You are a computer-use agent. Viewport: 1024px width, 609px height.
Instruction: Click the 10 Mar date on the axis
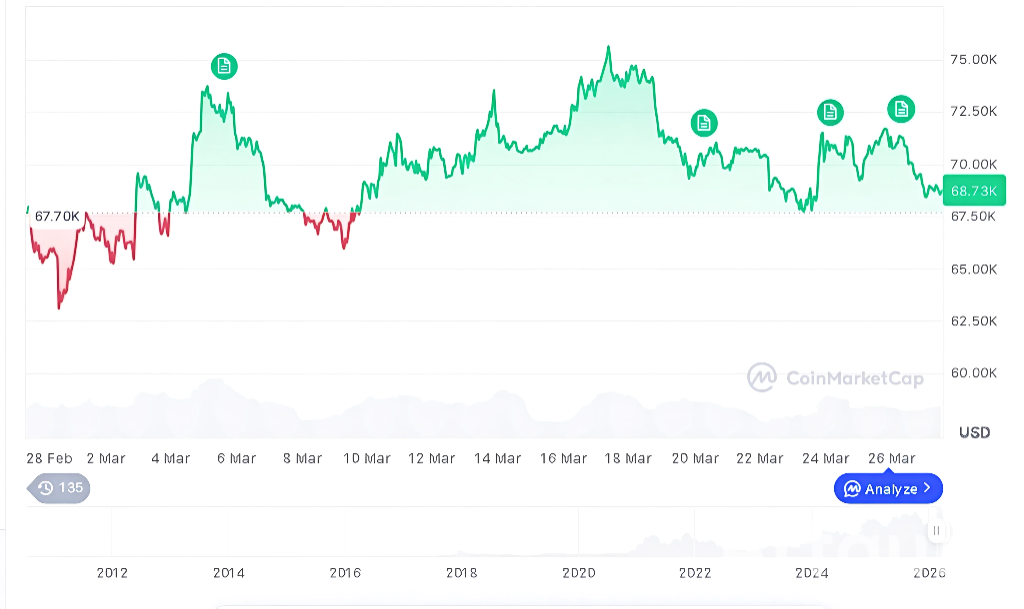point(367,458)
